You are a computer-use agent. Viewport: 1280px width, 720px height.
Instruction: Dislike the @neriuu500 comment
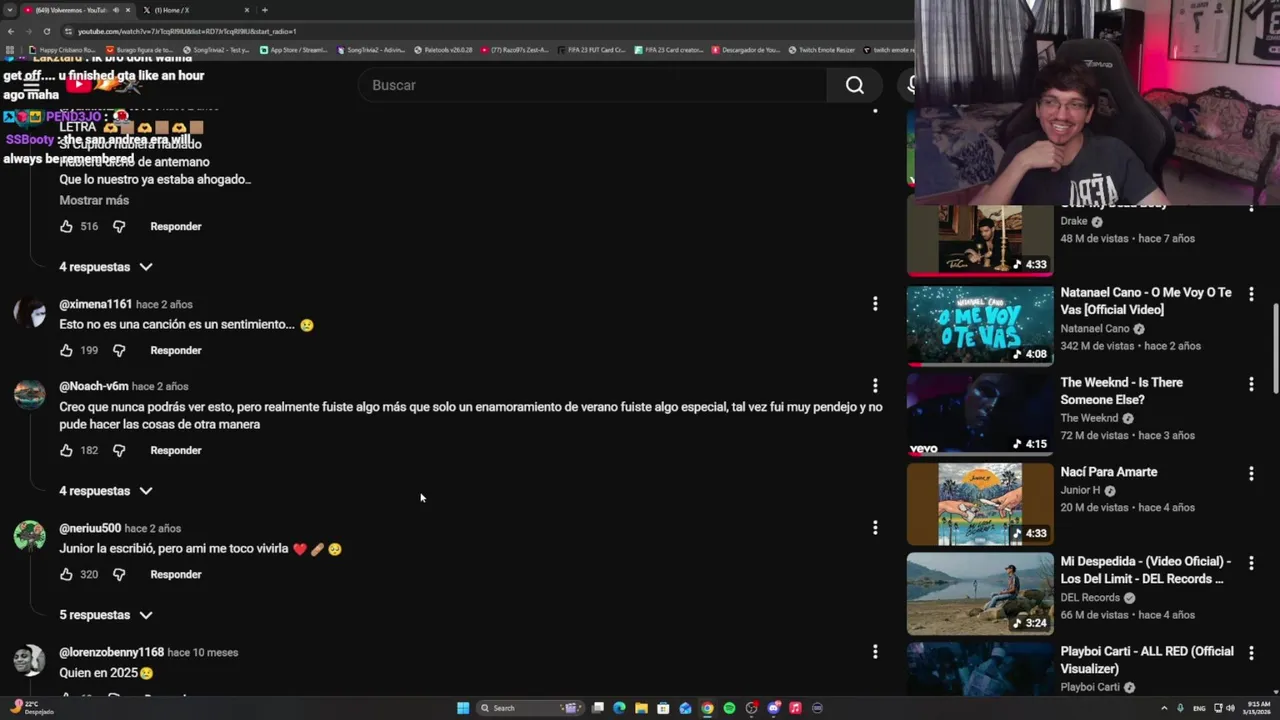(x=119, y=574)
